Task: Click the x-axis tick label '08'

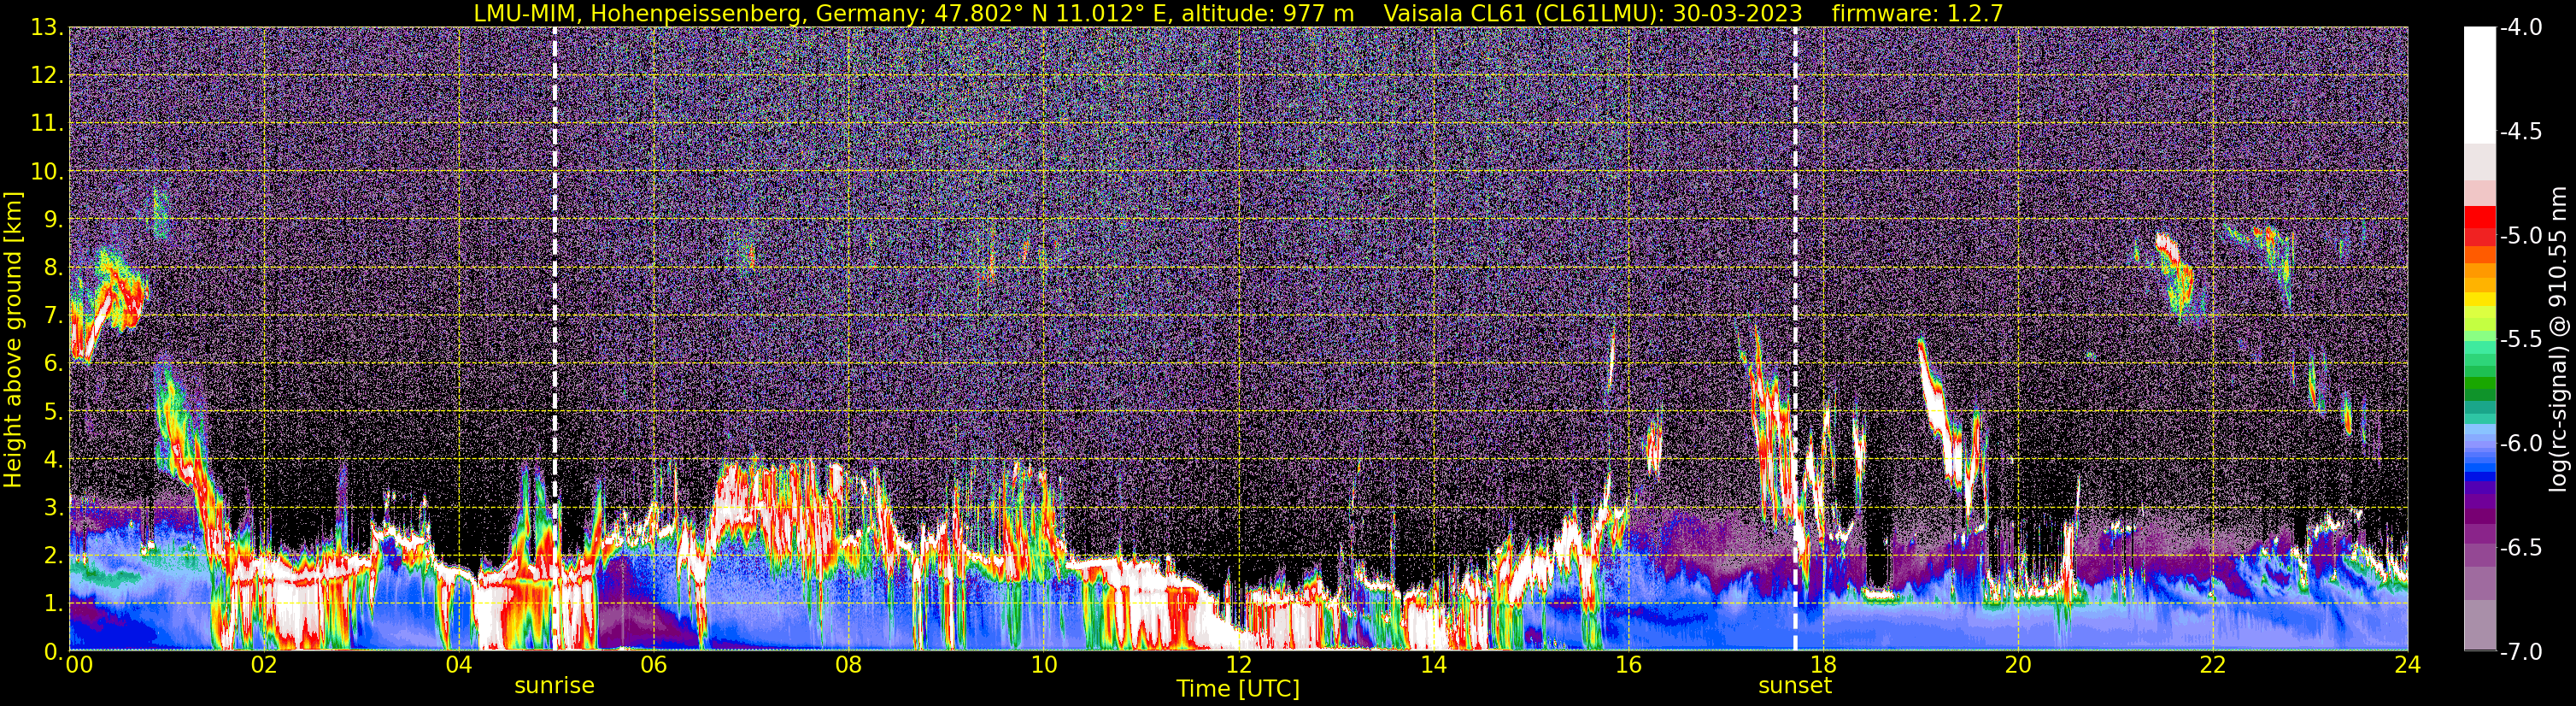Action: (848, 665)
